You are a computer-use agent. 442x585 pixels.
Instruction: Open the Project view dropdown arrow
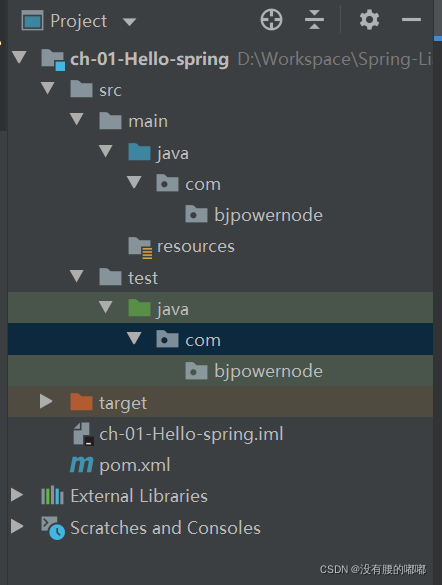tap(129, 22)
